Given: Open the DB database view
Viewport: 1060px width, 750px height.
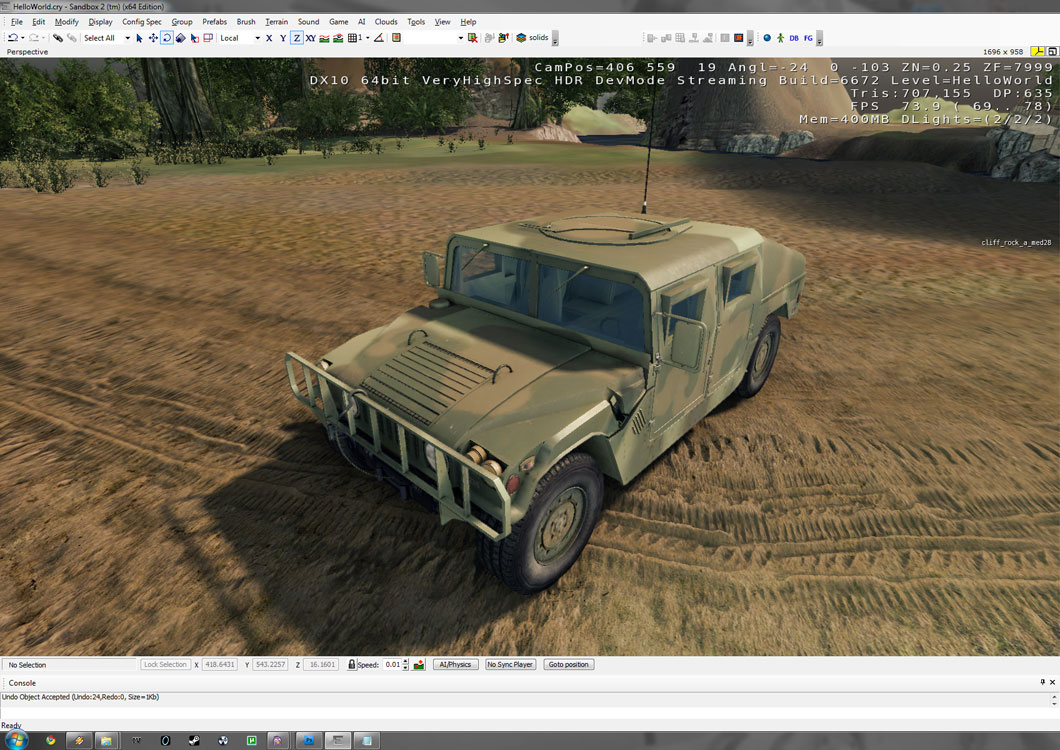Looking at the screenshot, I should [x=794, y=38].
